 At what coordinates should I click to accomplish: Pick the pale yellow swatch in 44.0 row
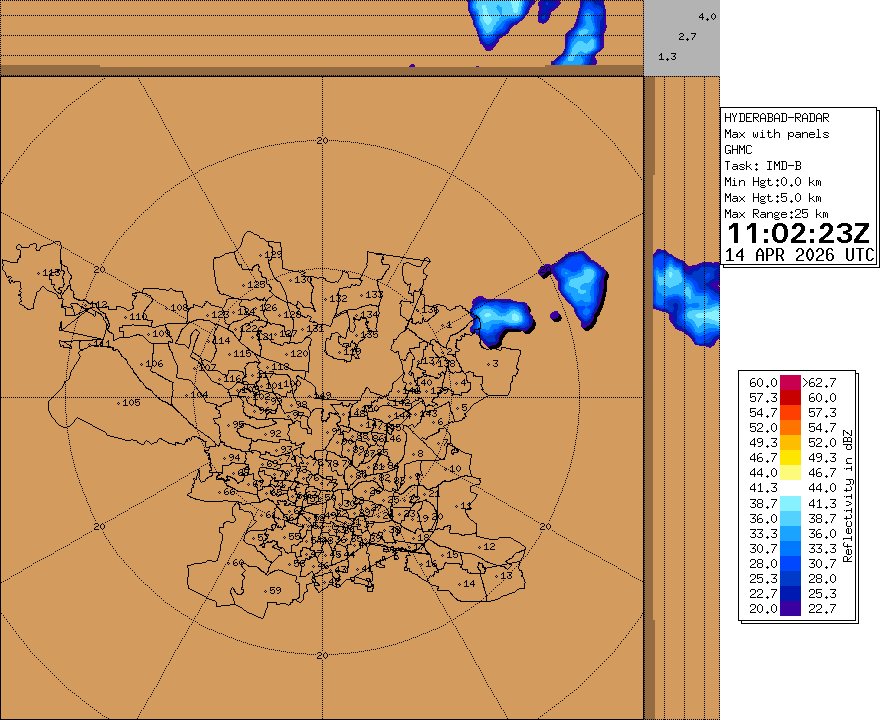tap(790, 473)
